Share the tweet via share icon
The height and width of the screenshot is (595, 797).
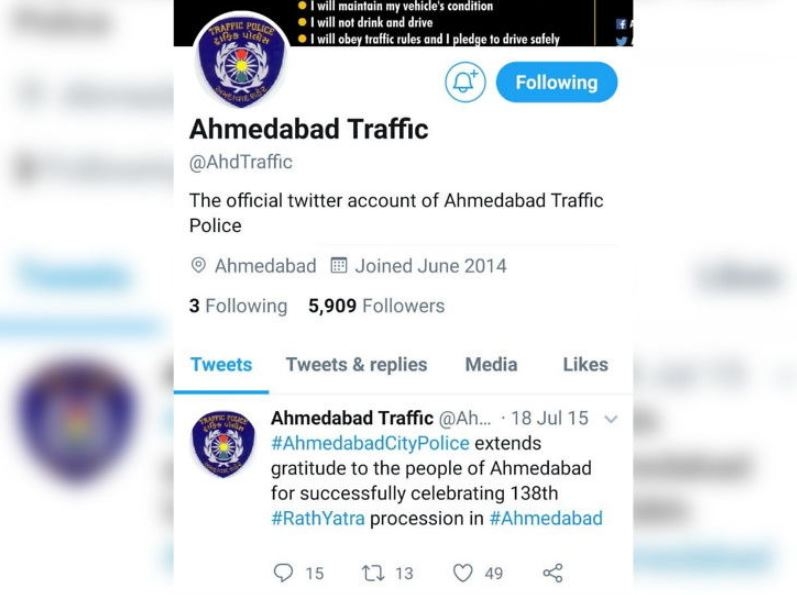point(553,573)
